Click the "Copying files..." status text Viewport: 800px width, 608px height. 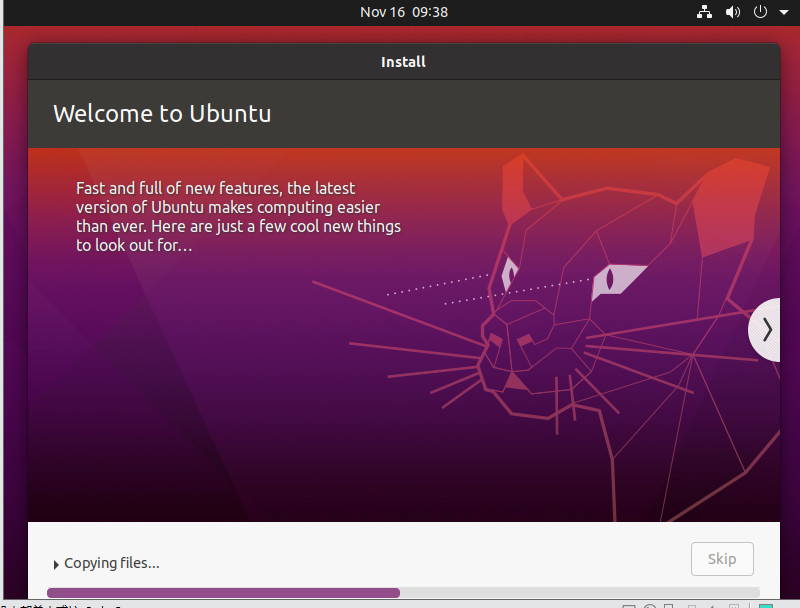coord(112,563)
